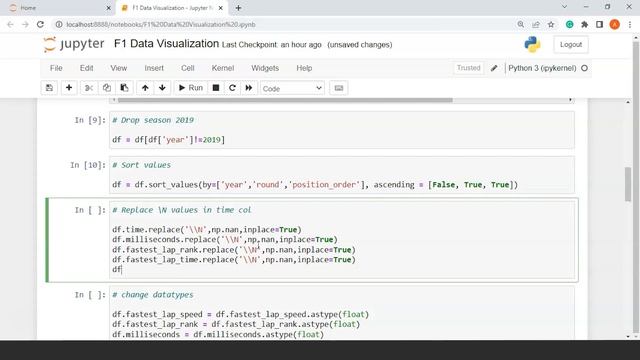The height and width of the screenshot is (360, 640).
Task: Click into the Drop season 2019 cell
Action: click(x=342, y=130)
